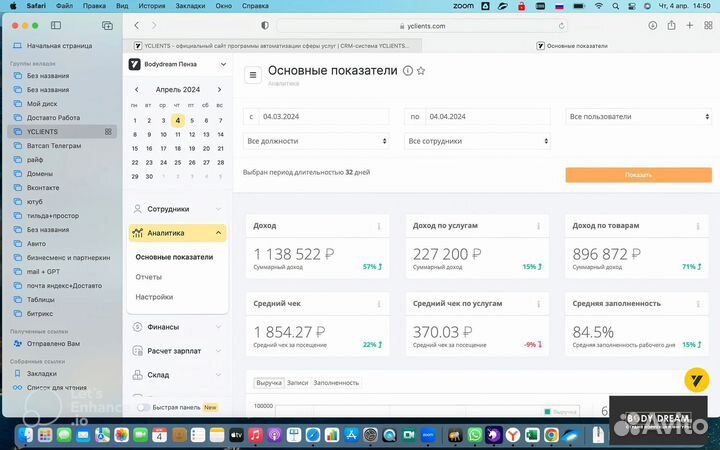Open the Вконтакте tab group

pyautogui.click(x=62, y=188)
